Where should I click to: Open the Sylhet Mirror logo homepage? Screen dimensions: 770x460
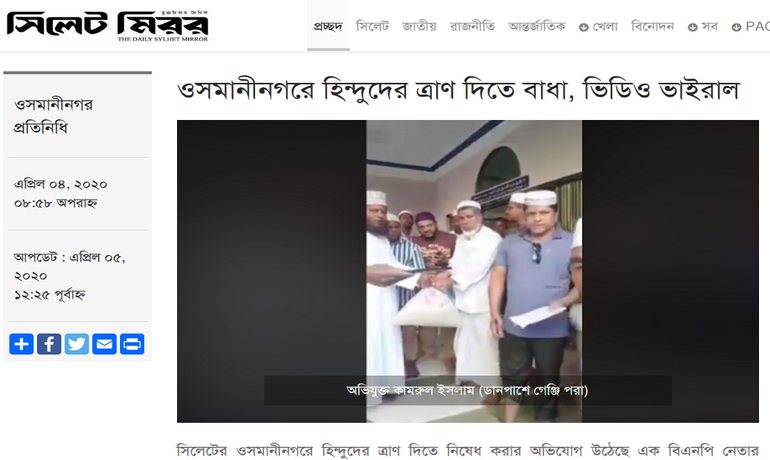pos(108,26)
